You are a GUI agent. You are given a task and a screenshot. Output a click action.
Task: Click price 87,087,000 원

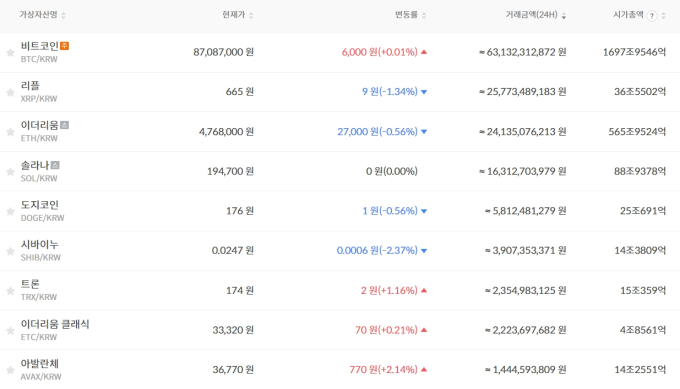click(223, 52)
